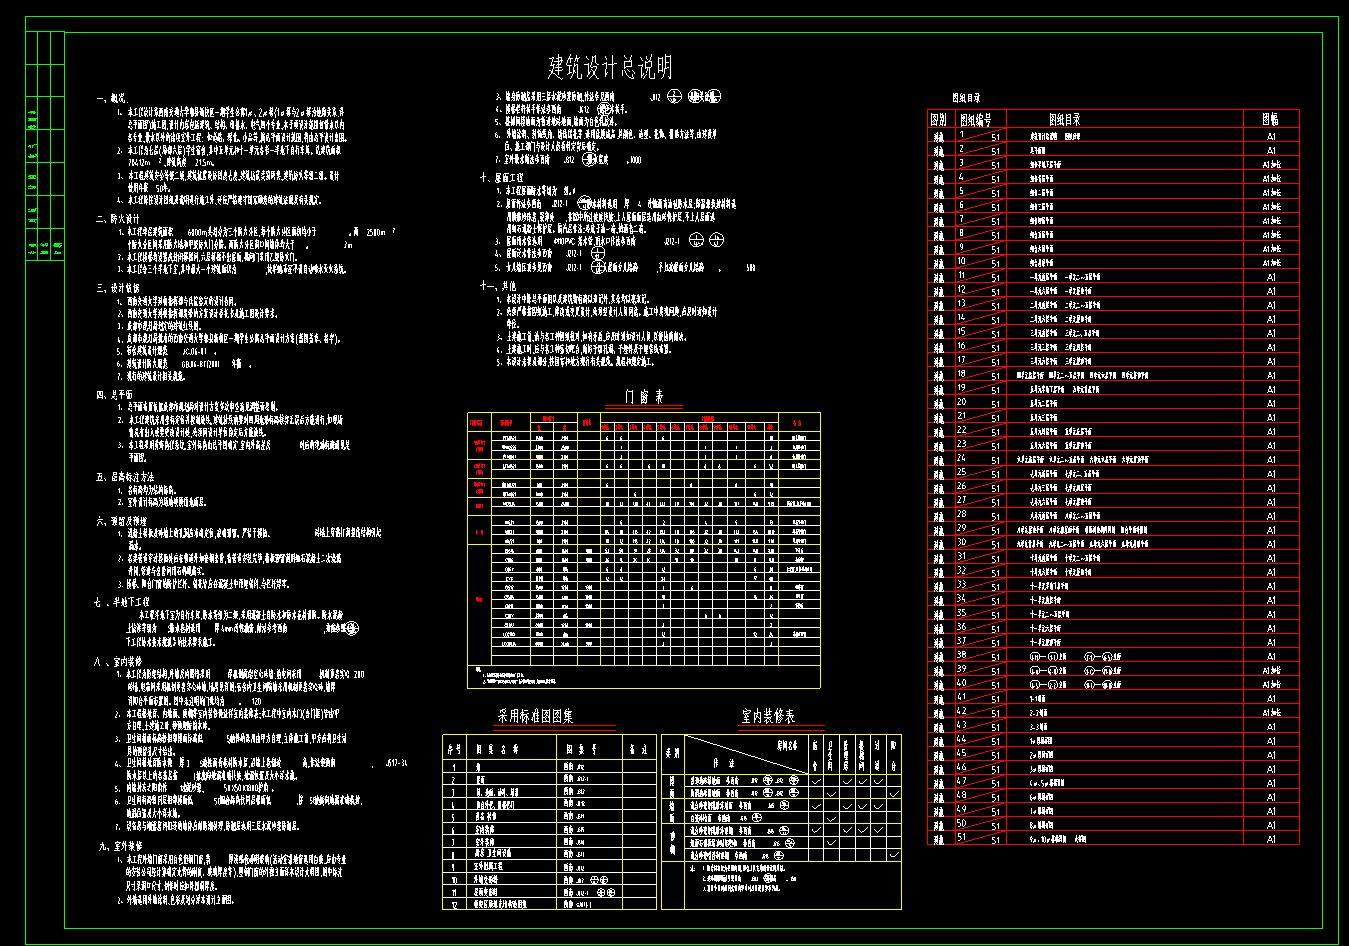Select drawing number 25 row in list
This screenshot has height=946, width=1349.
pyautogui.click(x=962, y=473)
